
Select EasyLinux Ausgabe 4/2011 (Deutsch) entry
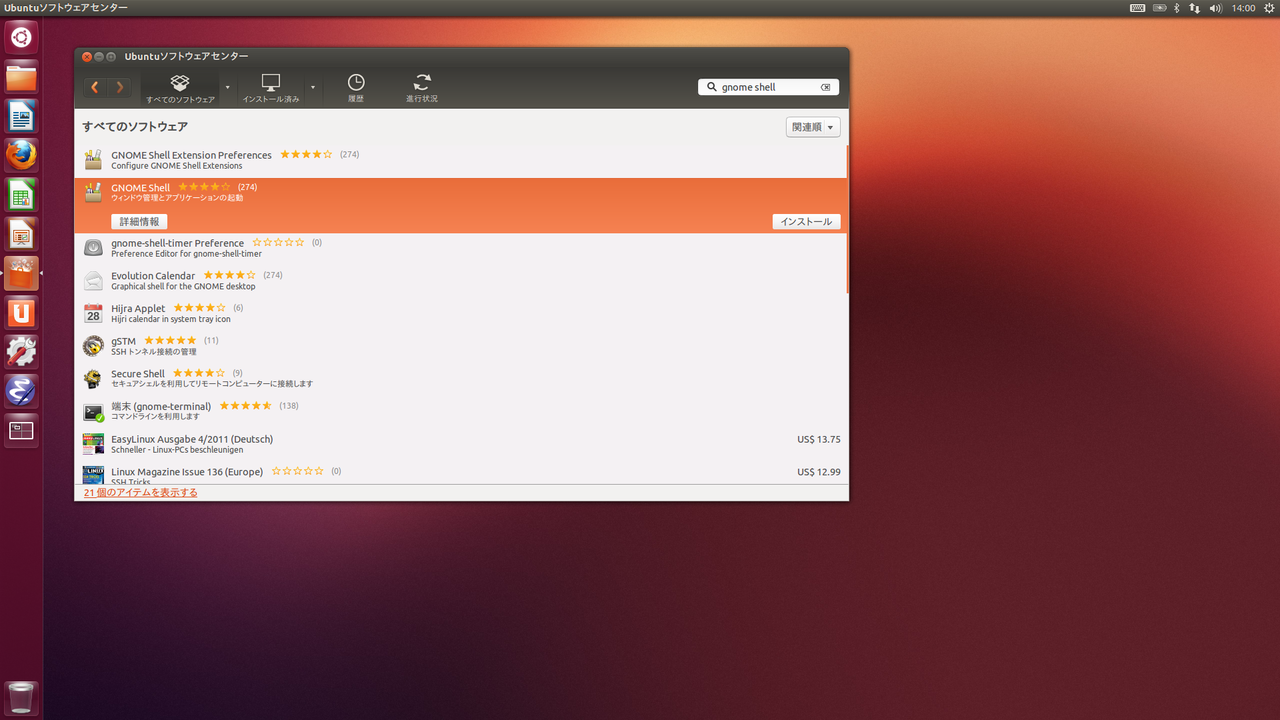461,444
